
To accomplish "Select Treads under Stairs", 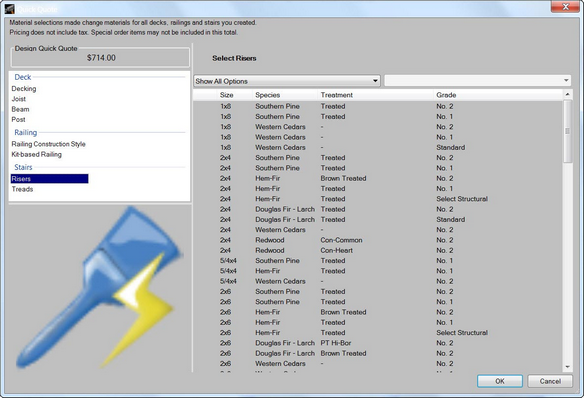I will coord(22,189).
